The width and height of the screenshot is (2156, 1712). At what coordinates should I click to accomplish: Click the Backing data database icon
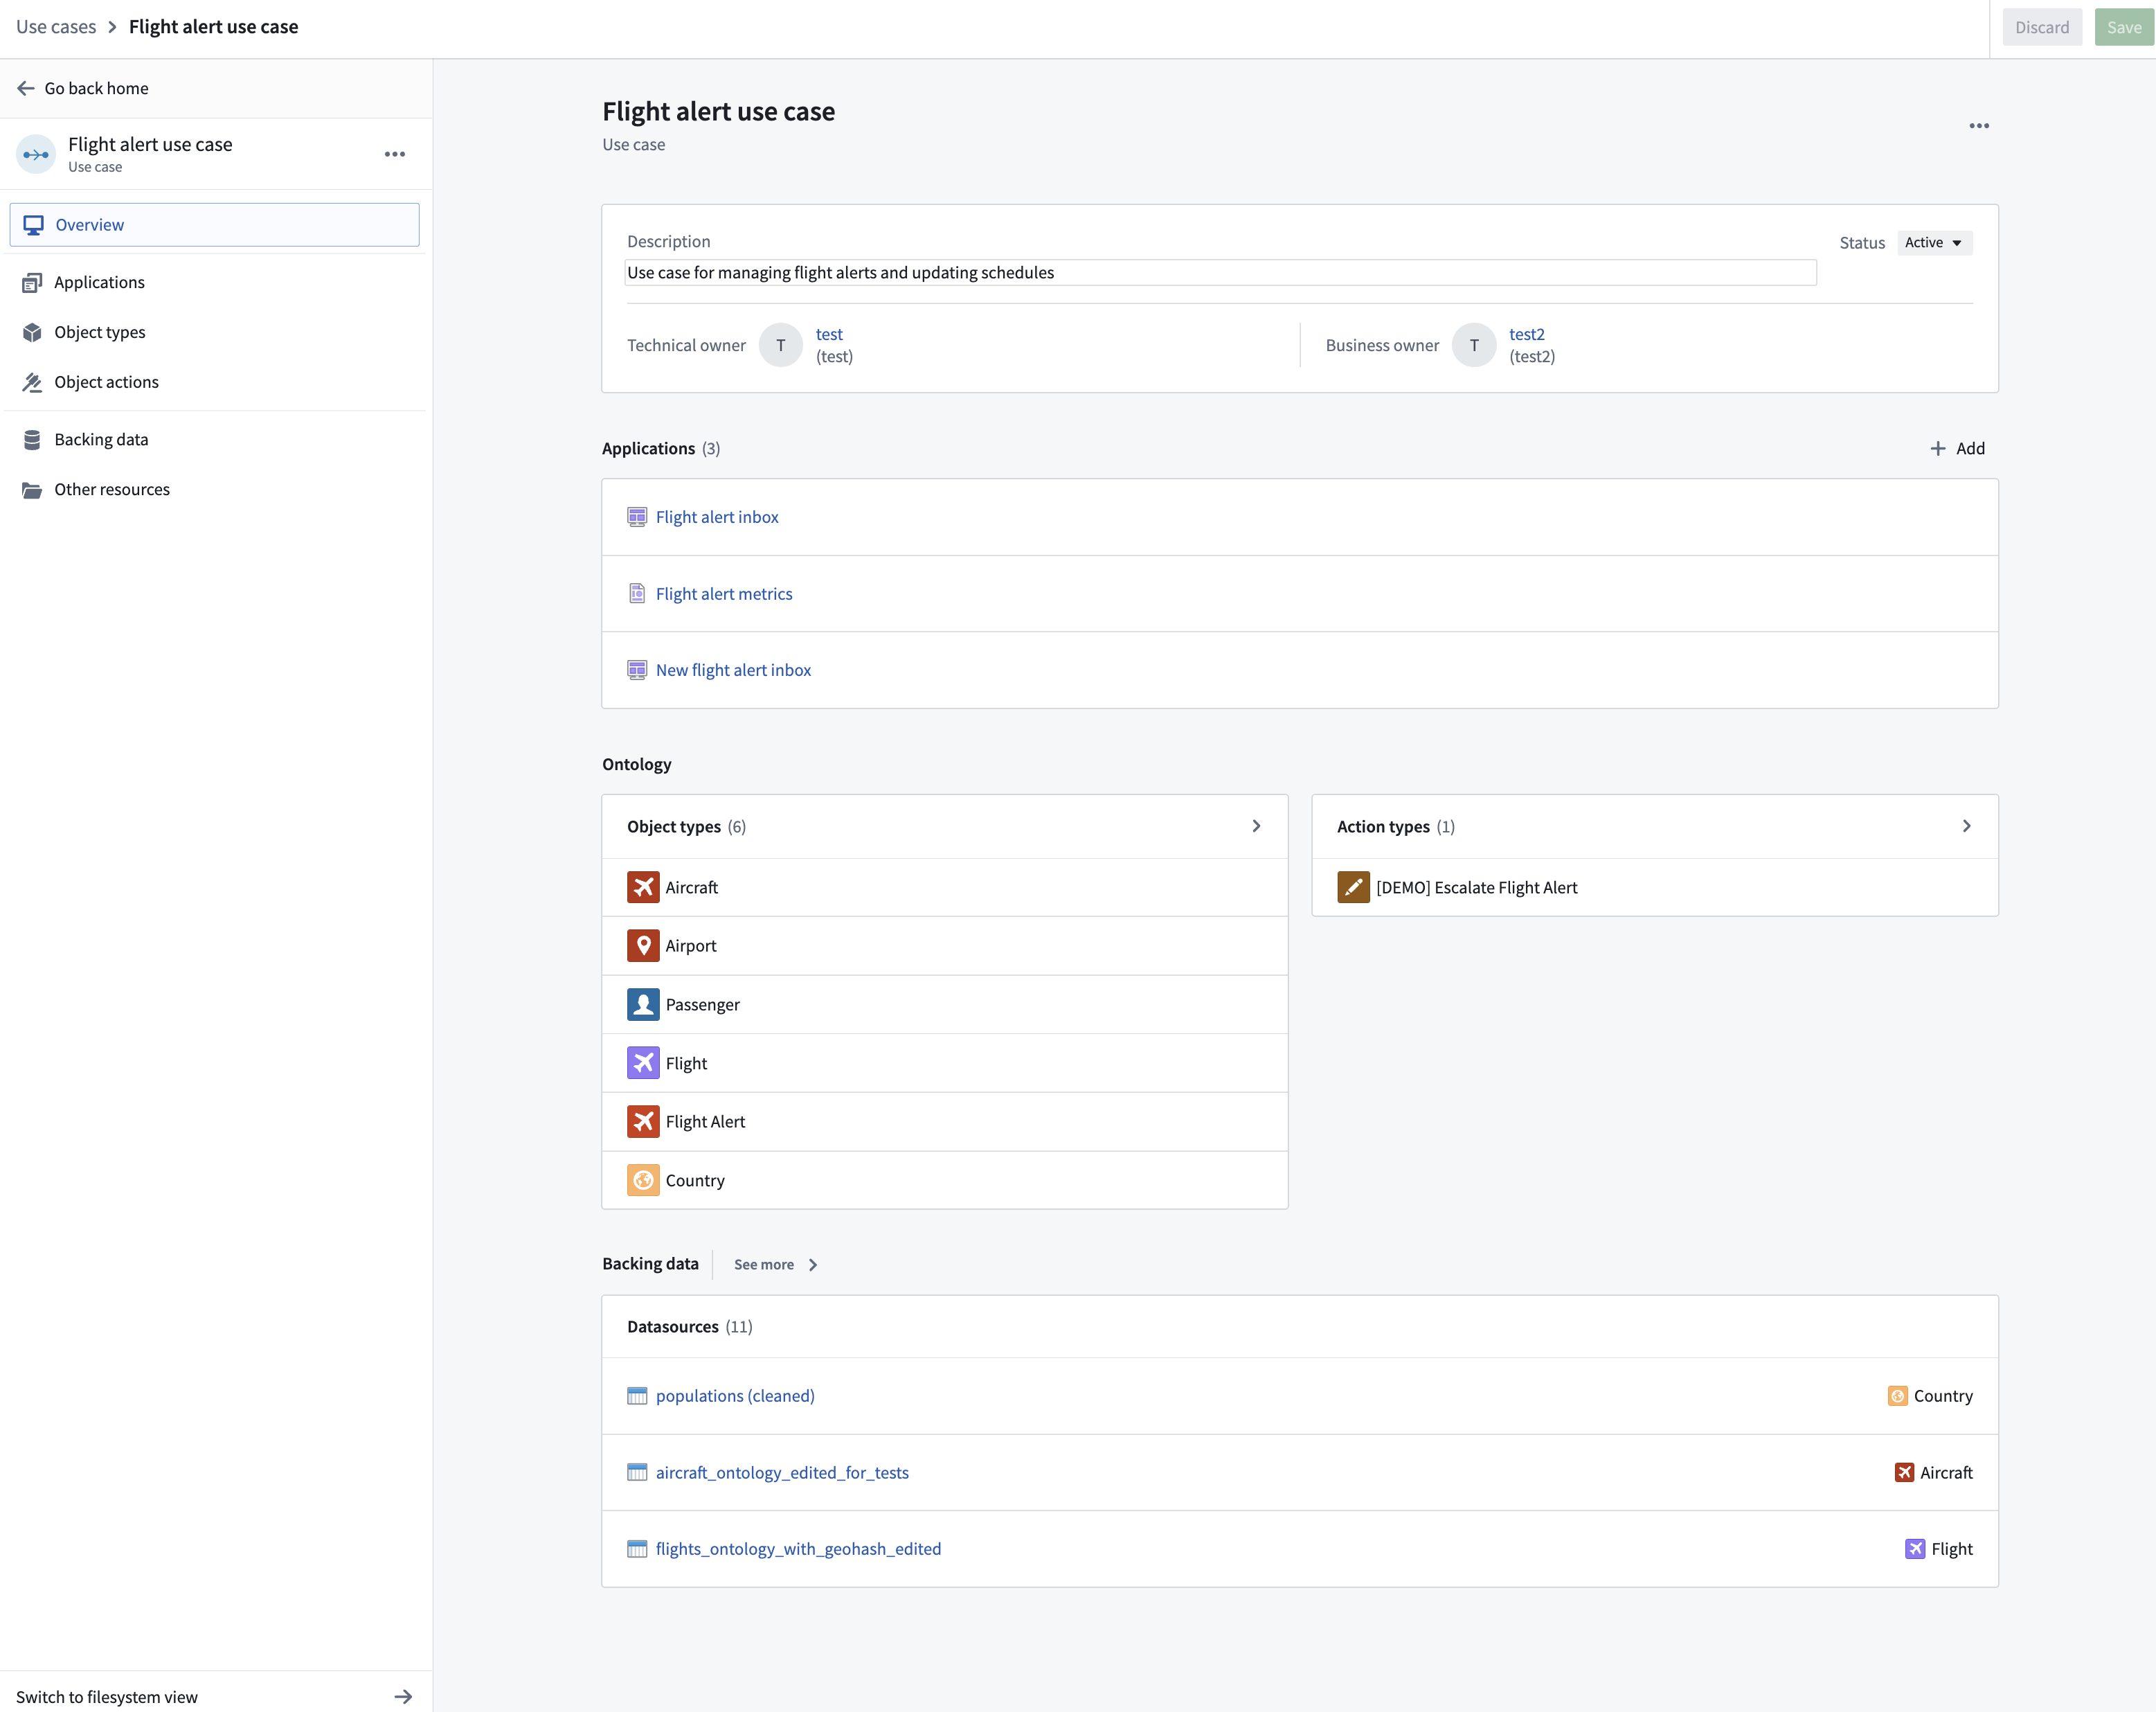(32, 440)
